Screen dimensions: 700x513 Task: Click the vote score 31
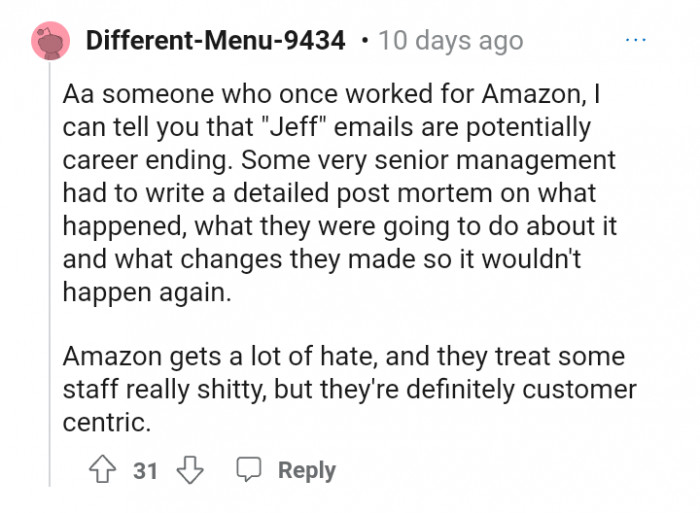coord(146,470)
